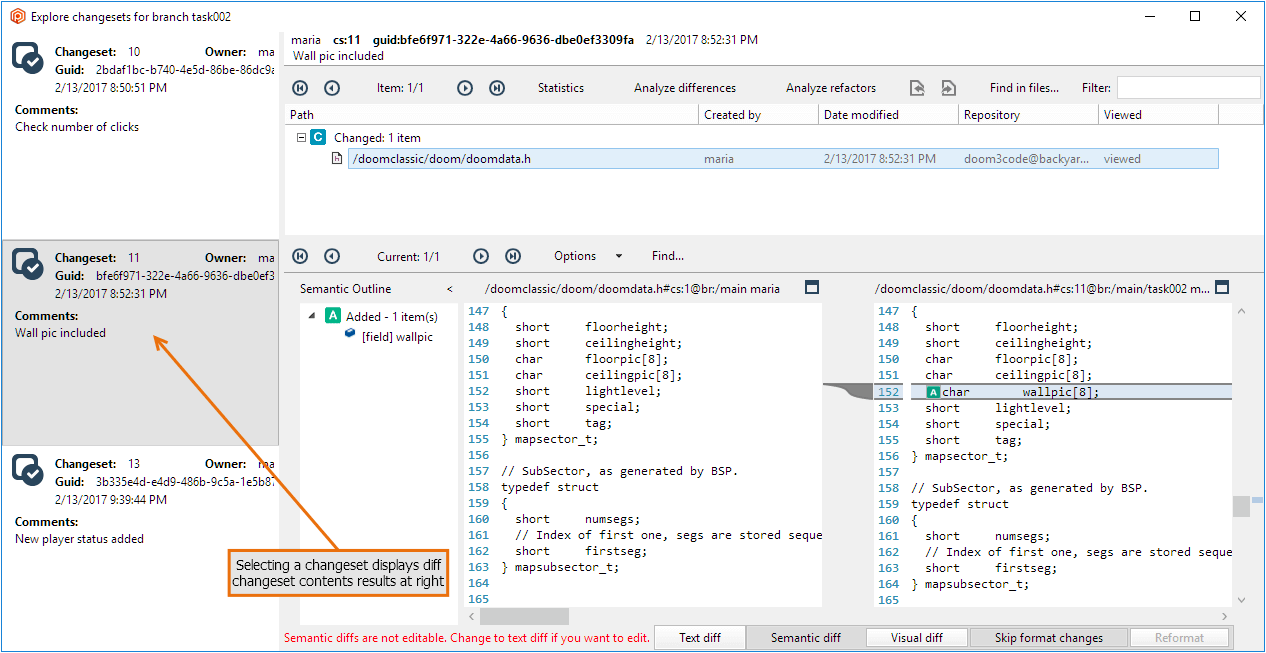Click the green A added icon in outline
The width and height of the screenshot is (1266, 653).
tap(334, 316)
